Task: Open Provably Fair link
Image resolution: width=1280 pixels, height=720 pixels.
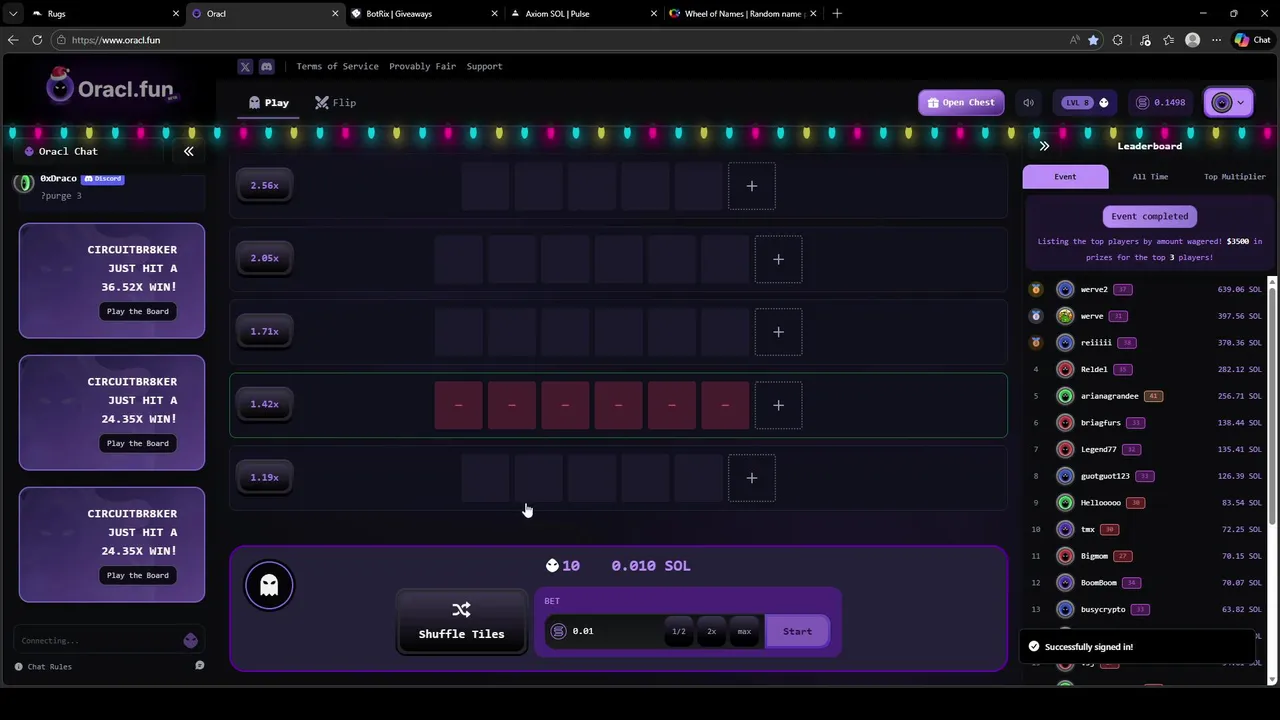Action: (x=422, y=67)
